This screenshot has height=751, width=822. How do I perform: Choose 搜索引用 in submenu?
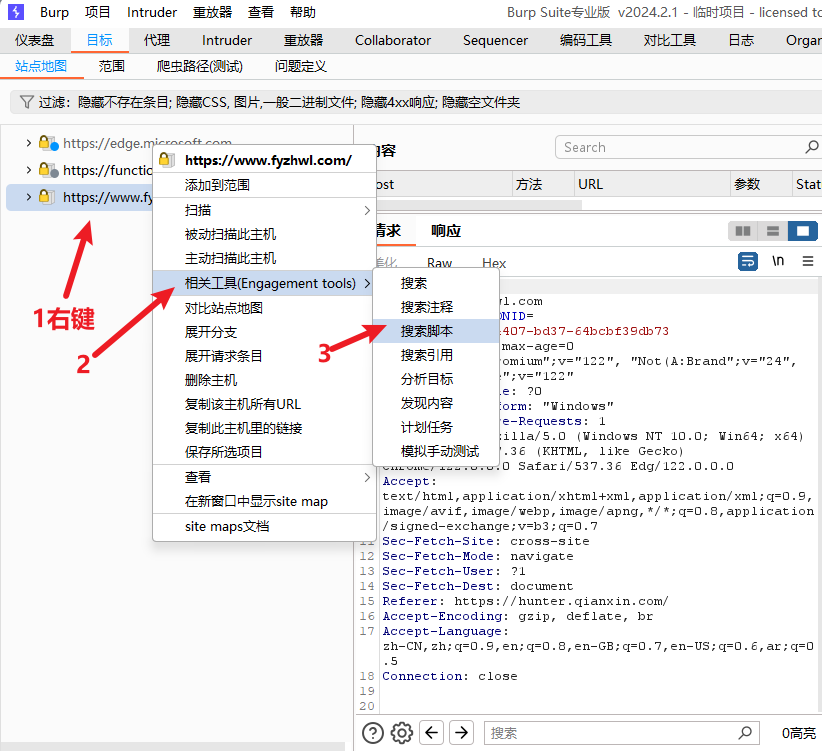pos(436,355)
